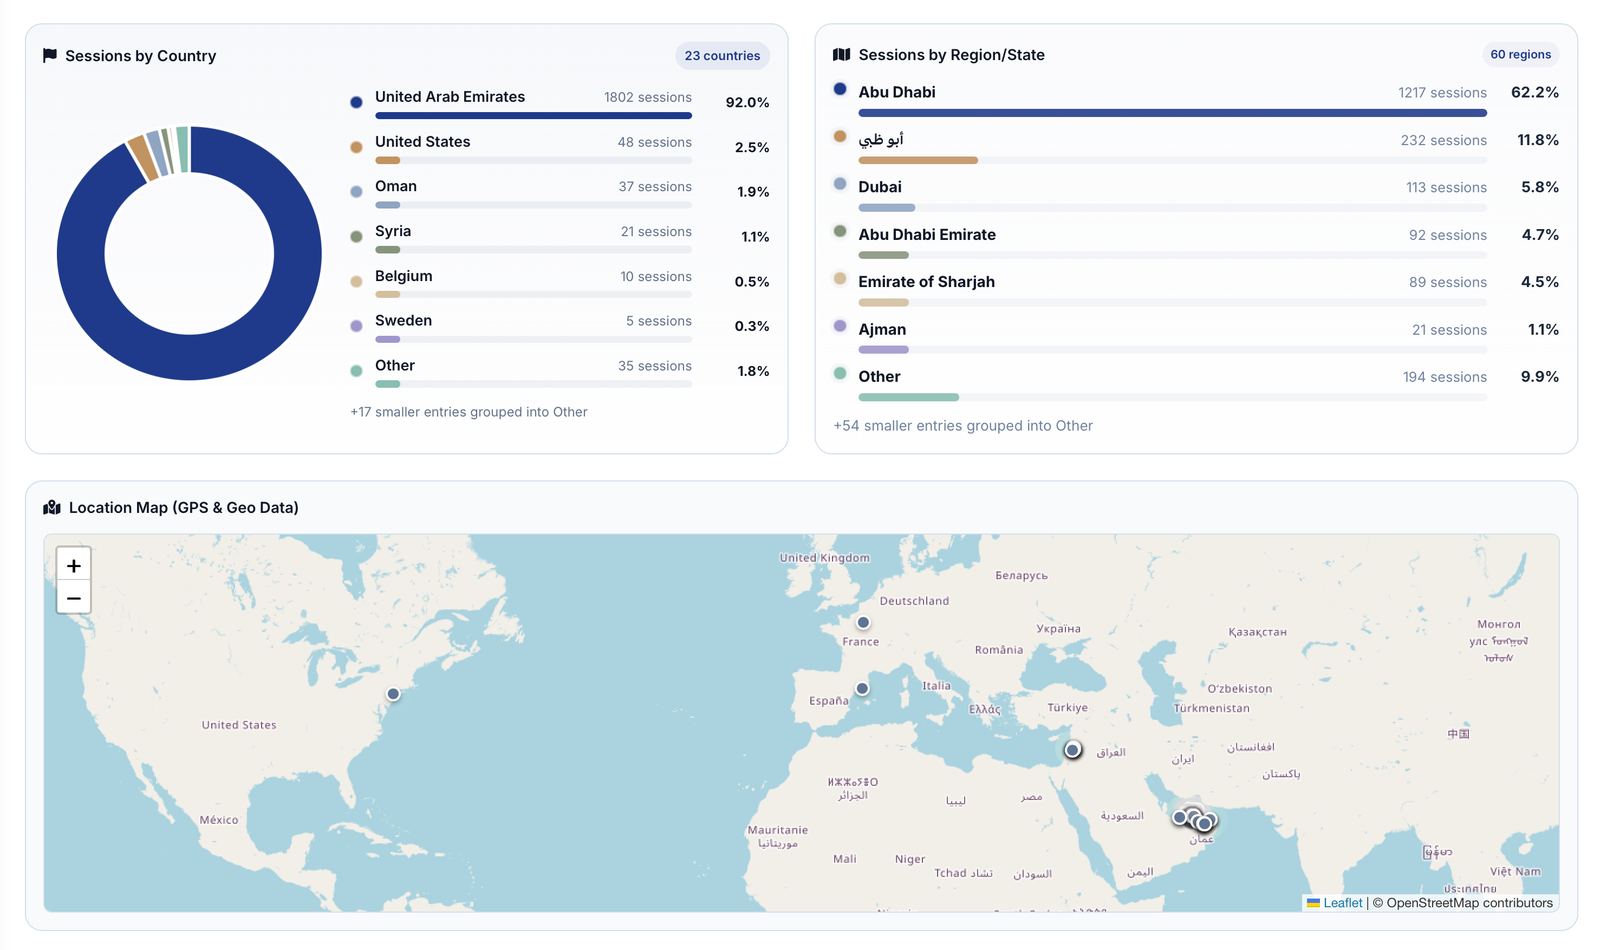1600x950 pixels.
Task: Click the Ajman color dot
Action: 840,326
